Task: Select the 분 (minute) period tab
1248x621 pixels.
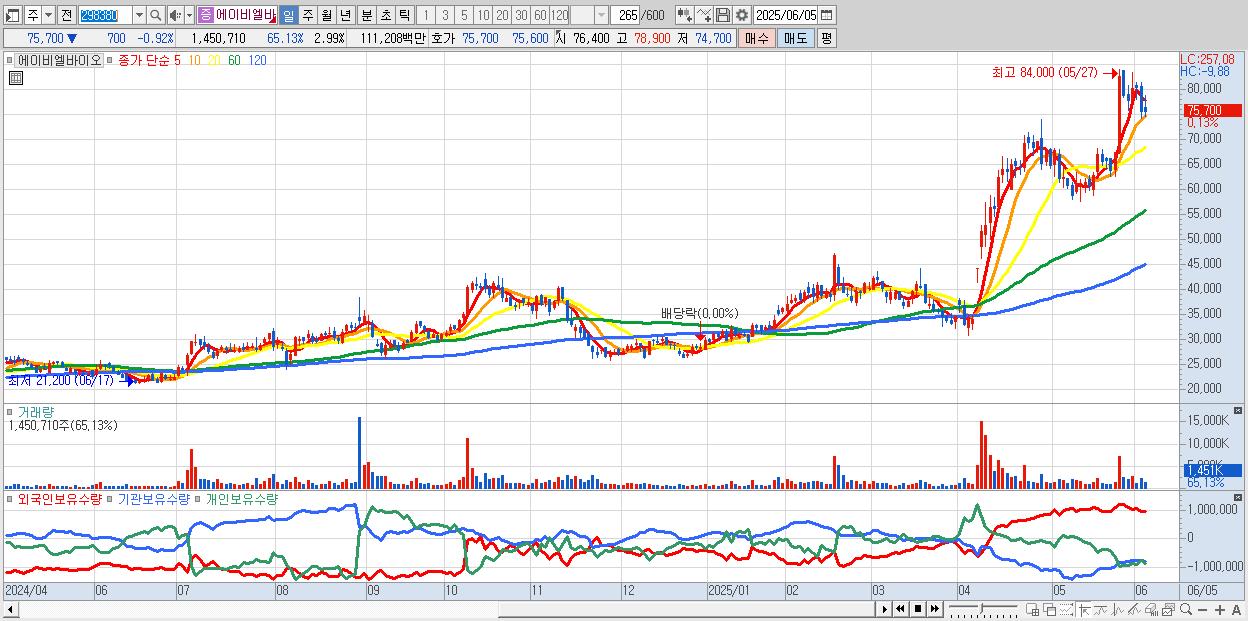Action: (366, 15)
